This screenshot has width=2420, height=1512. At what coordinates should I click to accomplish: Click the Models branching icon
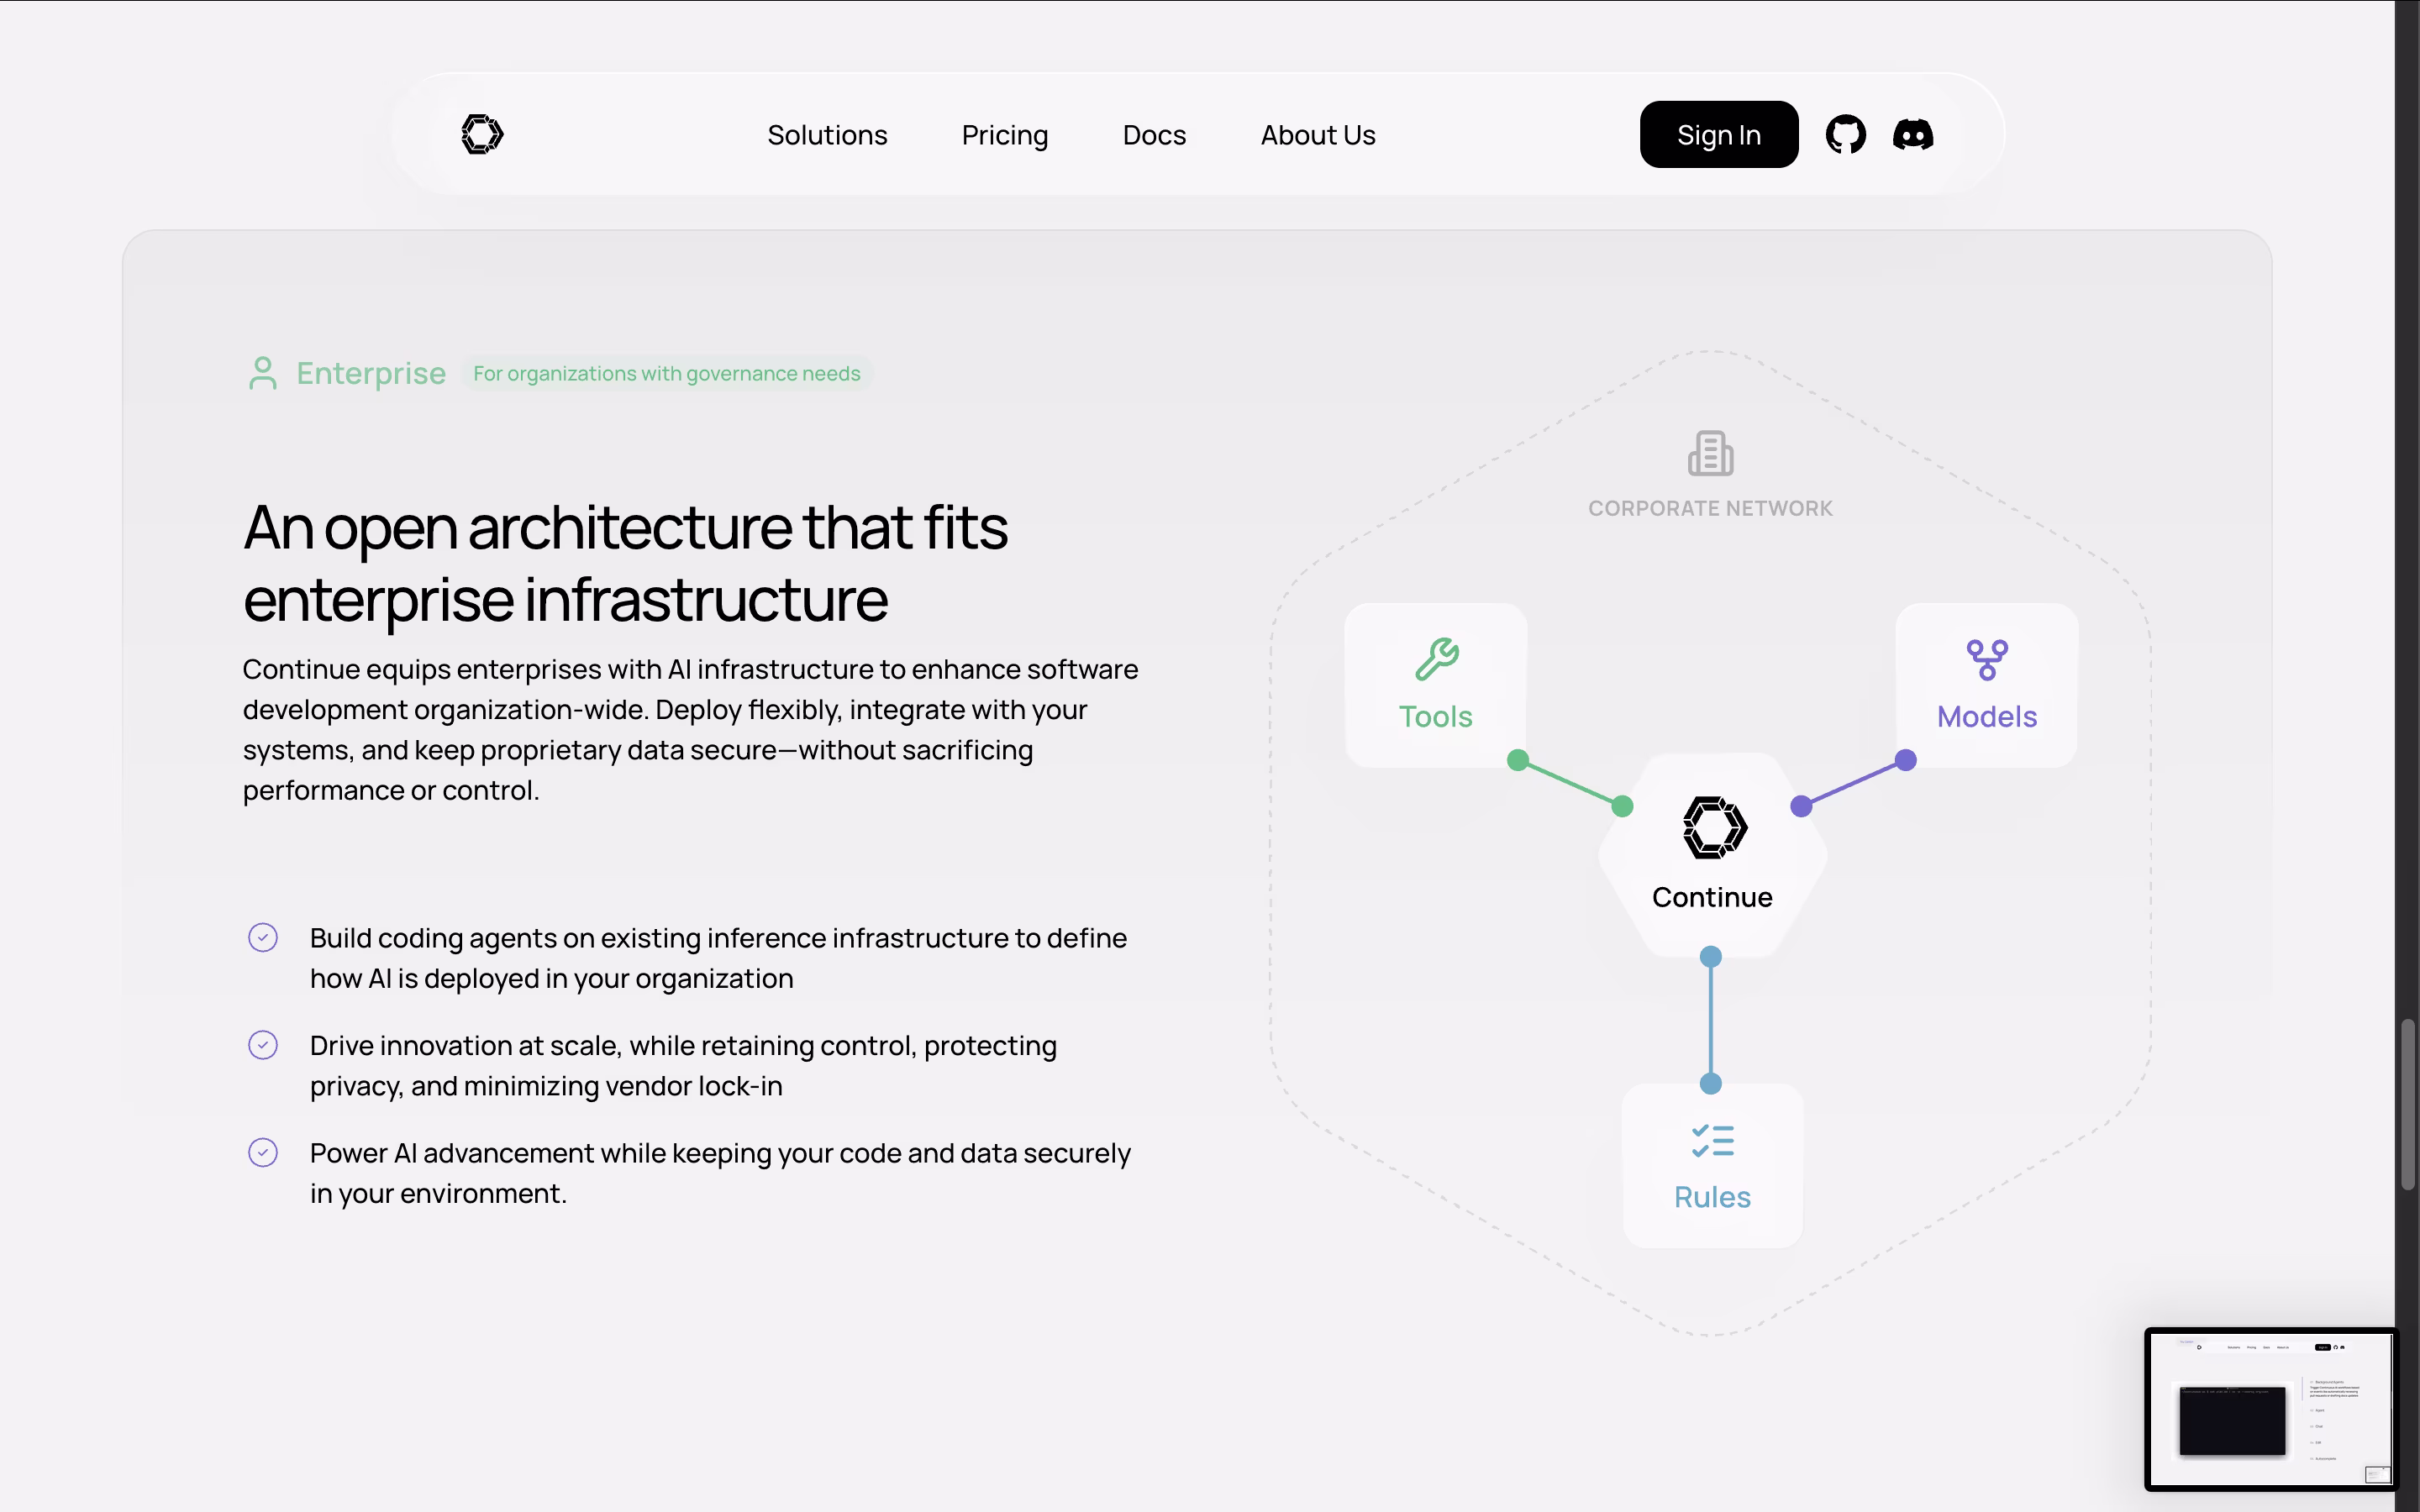coord(1987,660)
